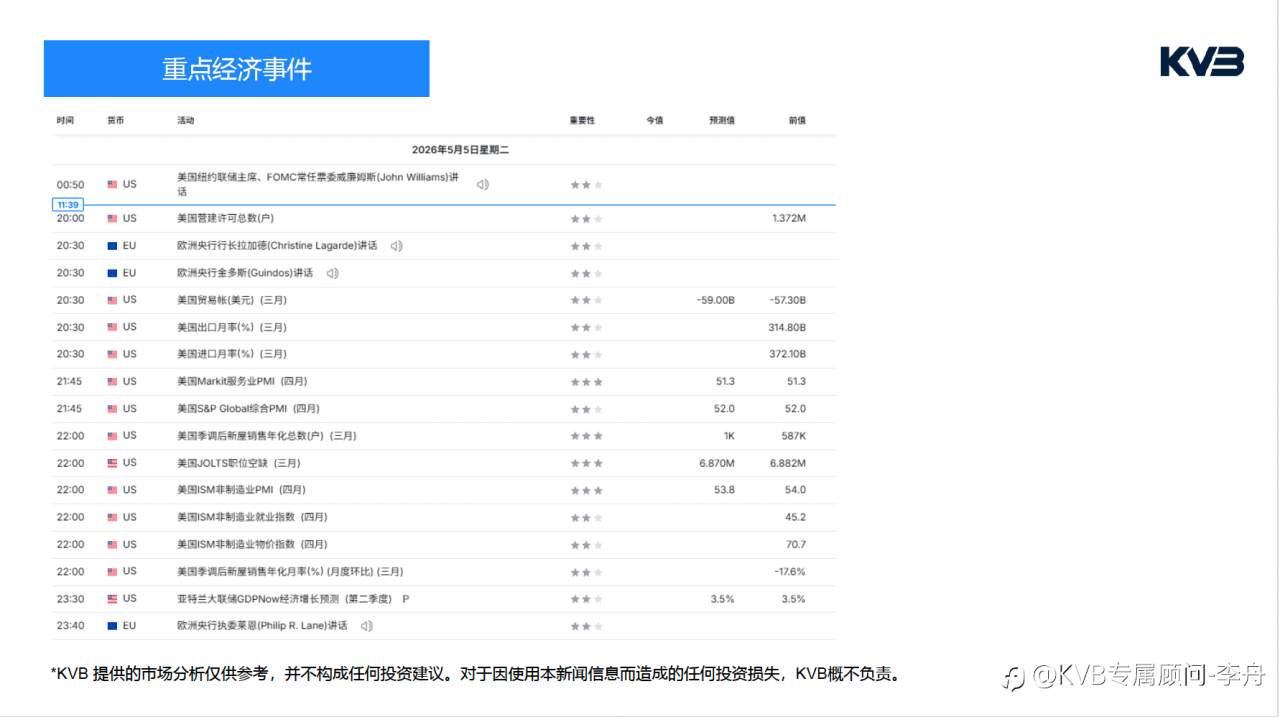Click speaker icon beside Christine Lagarde speech

click(397, 245)
